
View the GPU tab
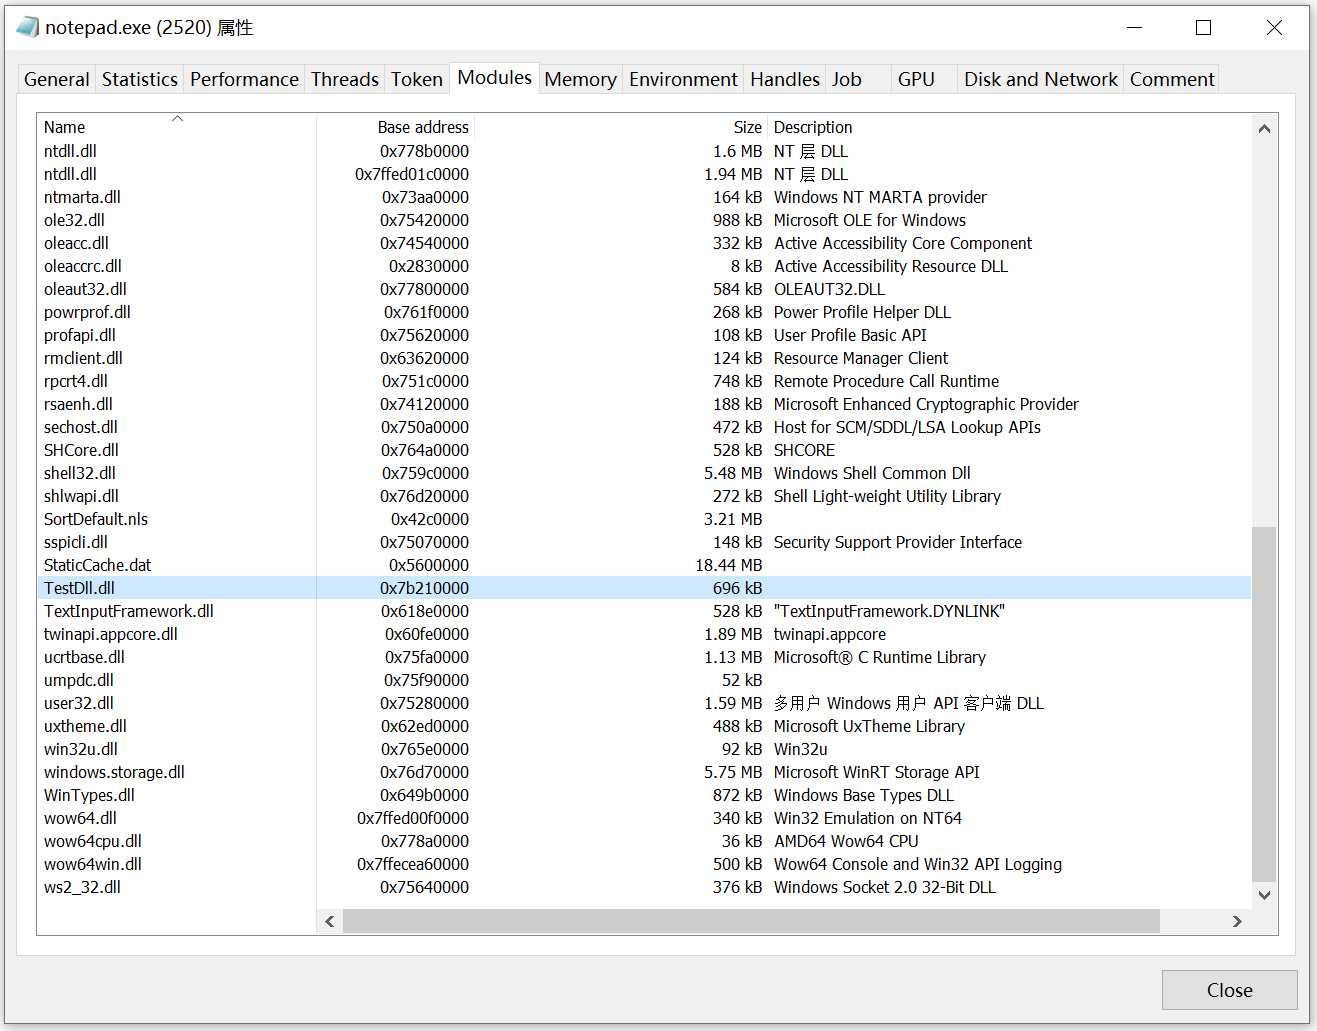(x=918, y=79)
